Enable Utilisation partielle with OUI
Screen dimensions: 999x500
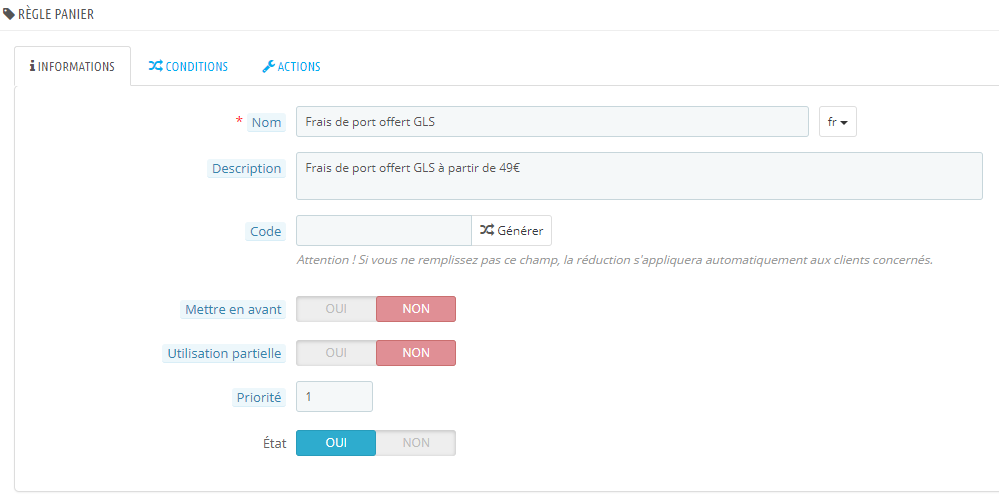tap(336, 353)
